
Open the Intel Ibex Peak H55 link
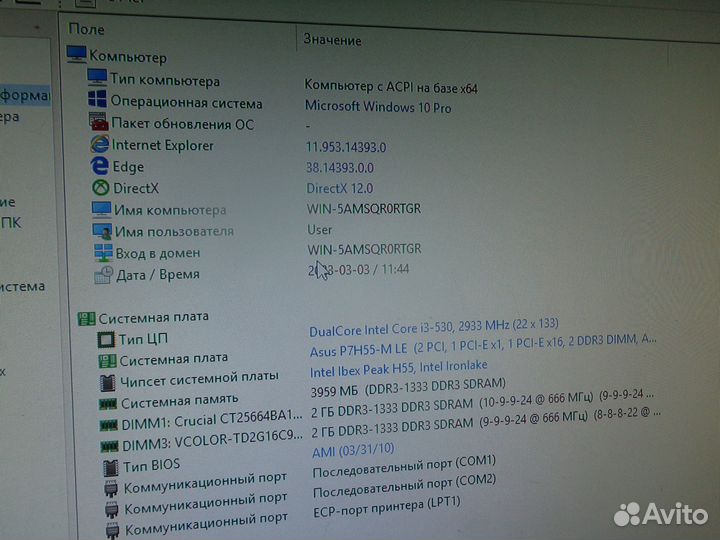399,369
